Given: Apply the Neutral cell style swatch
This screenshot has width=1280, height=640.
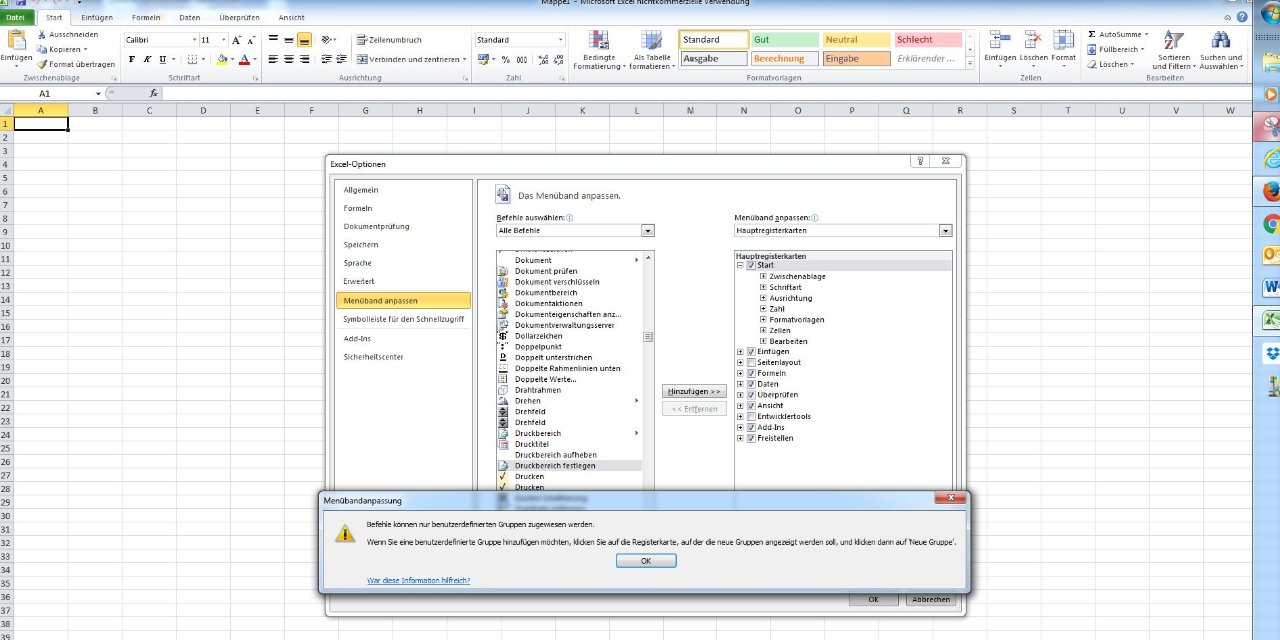Looking at the screenshot, I should pyautogui.click(x=856, y=40).
